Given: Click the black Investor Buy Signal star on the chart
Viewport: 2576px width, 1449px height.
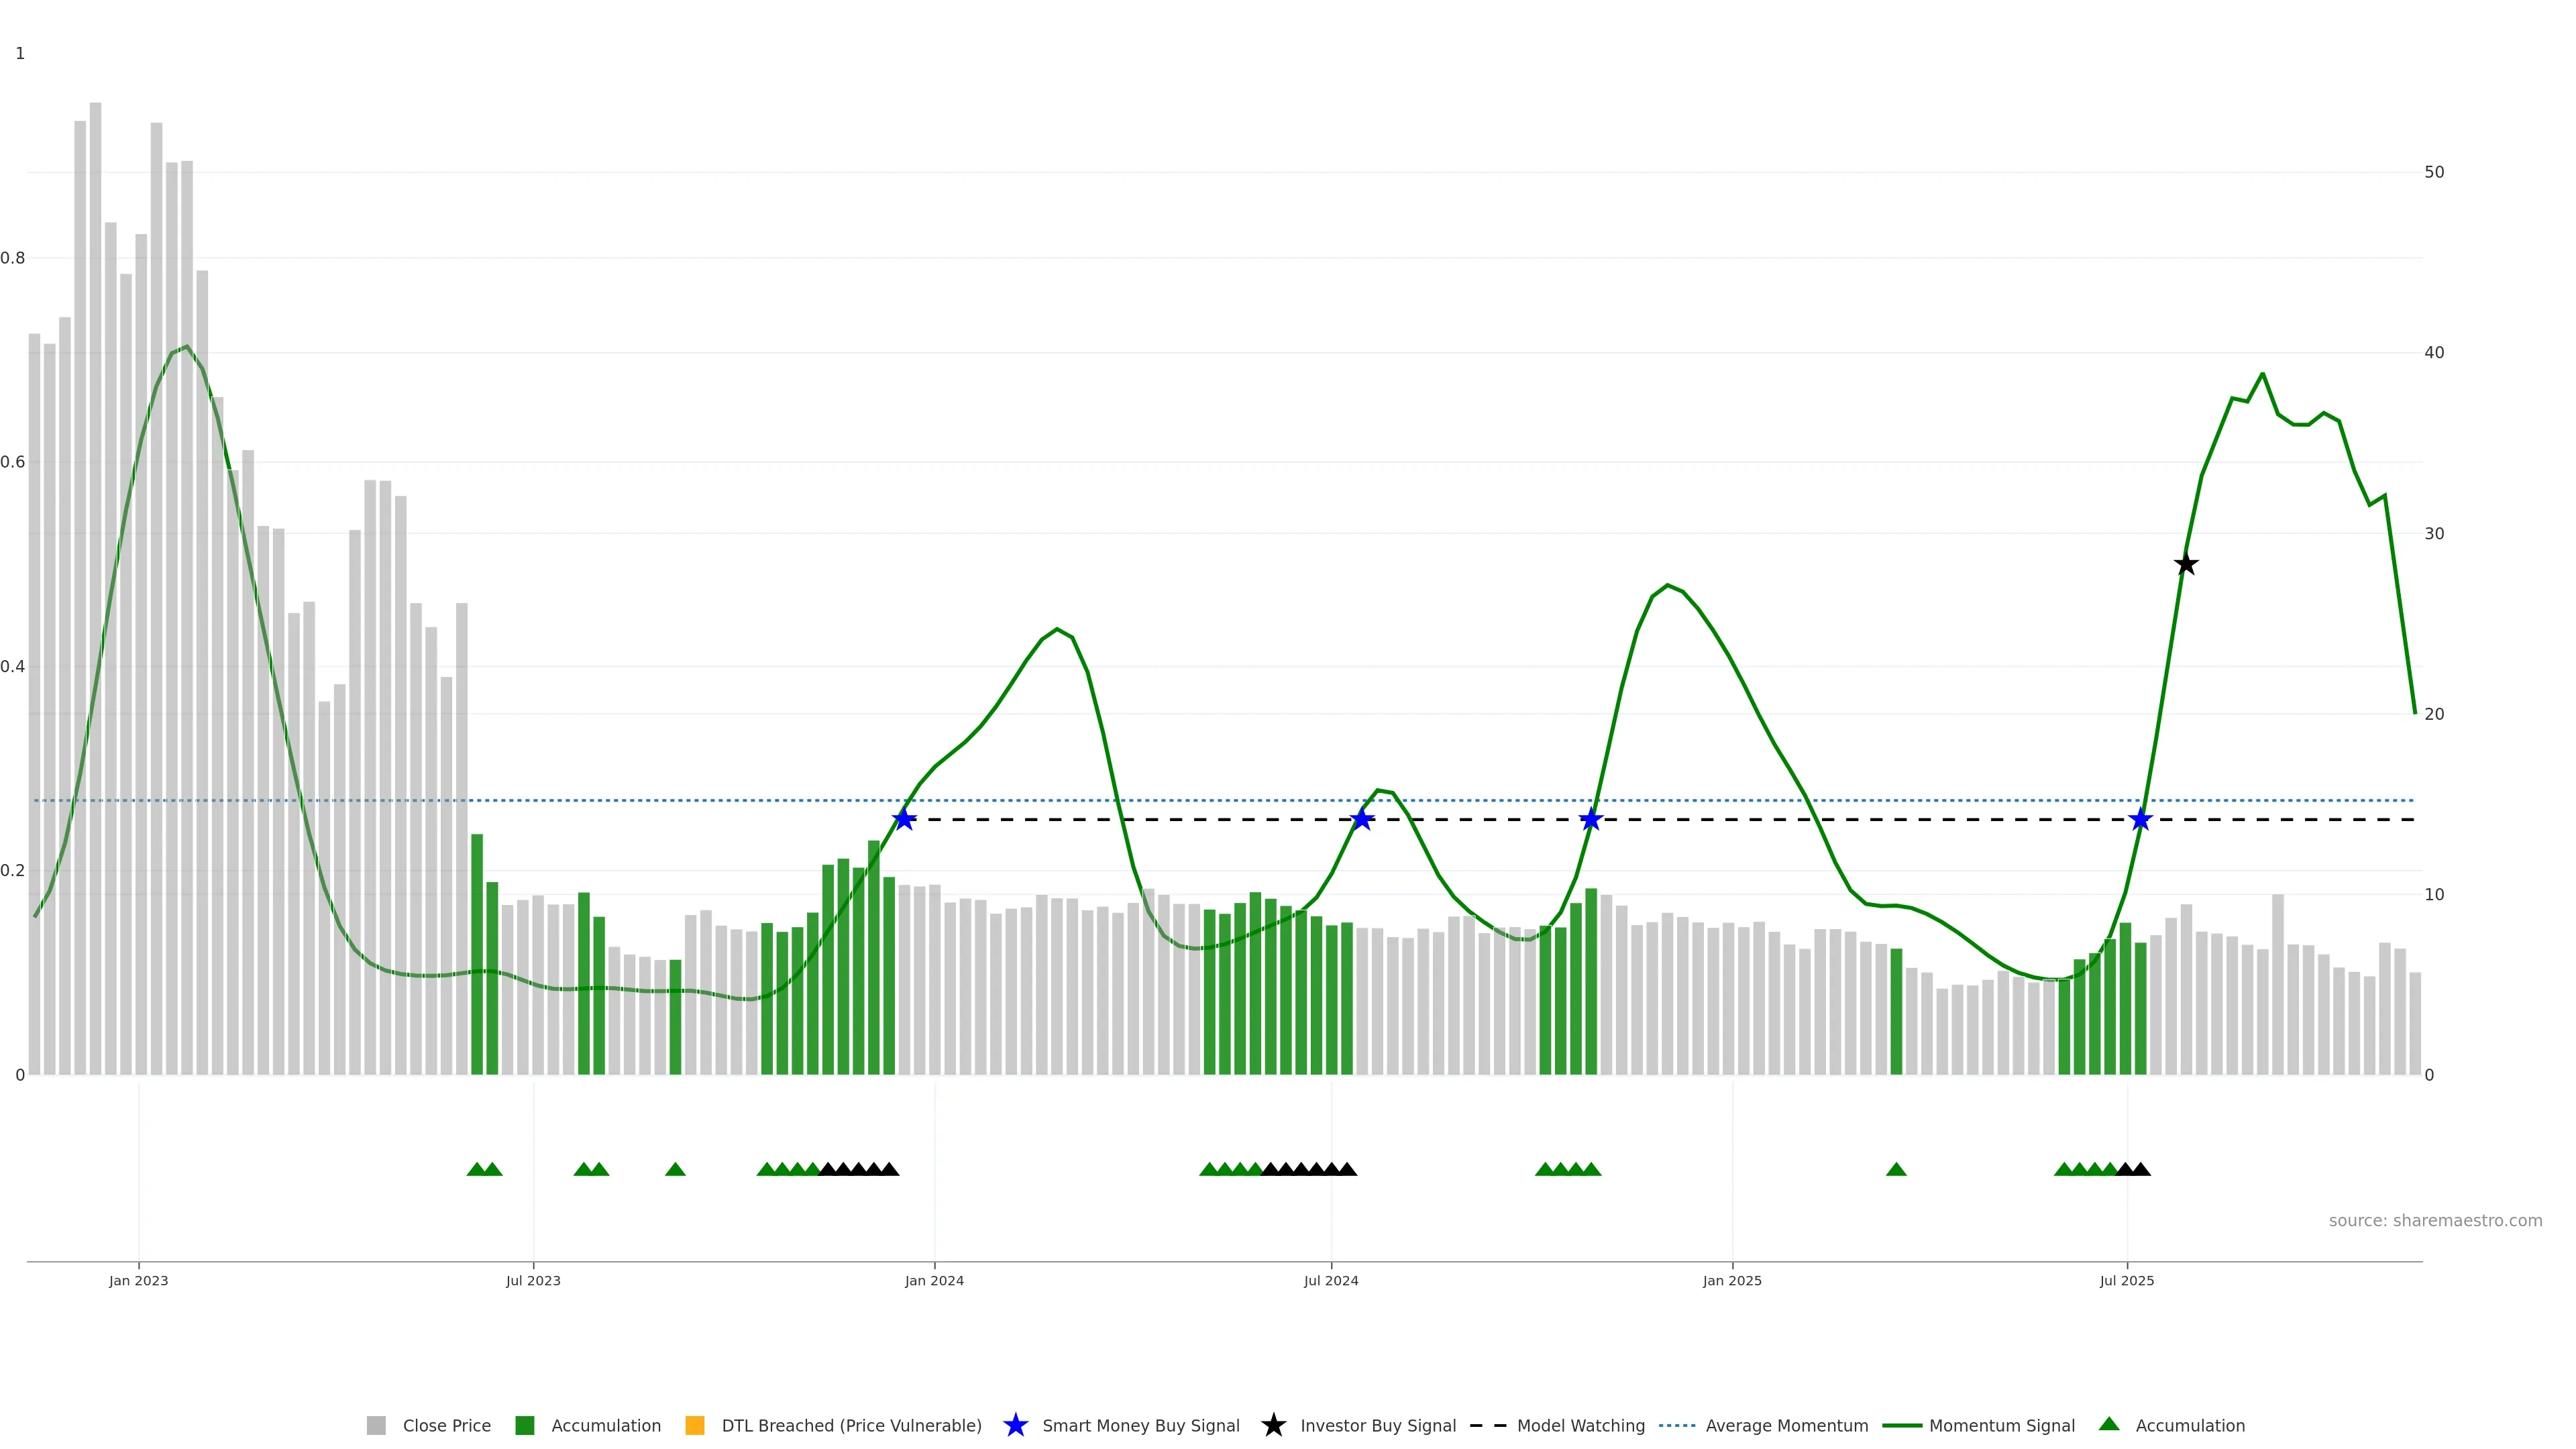Looking at the screenshot, I should [x=2186, y=564].
